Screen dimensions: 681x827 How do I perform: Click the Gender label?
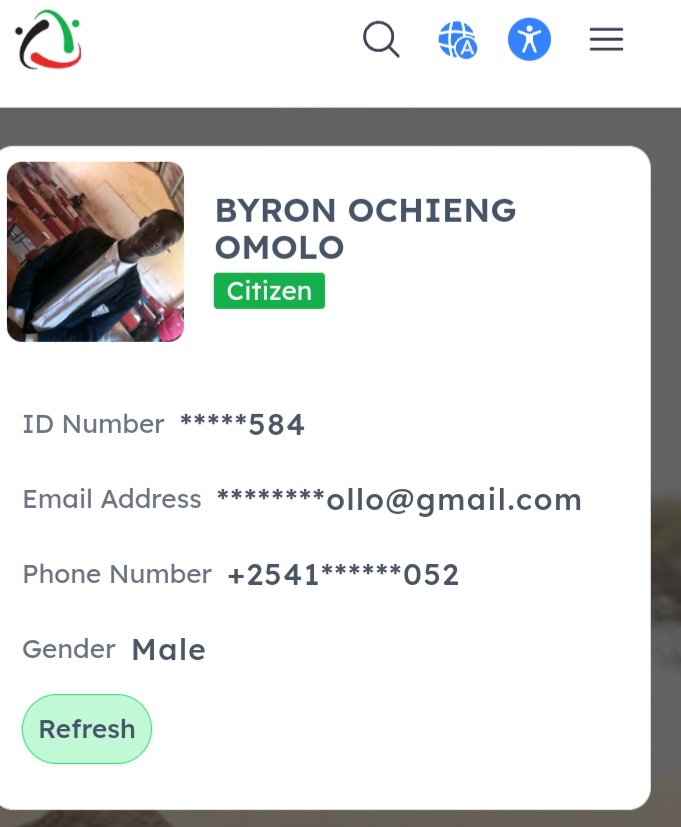[69, 649]
